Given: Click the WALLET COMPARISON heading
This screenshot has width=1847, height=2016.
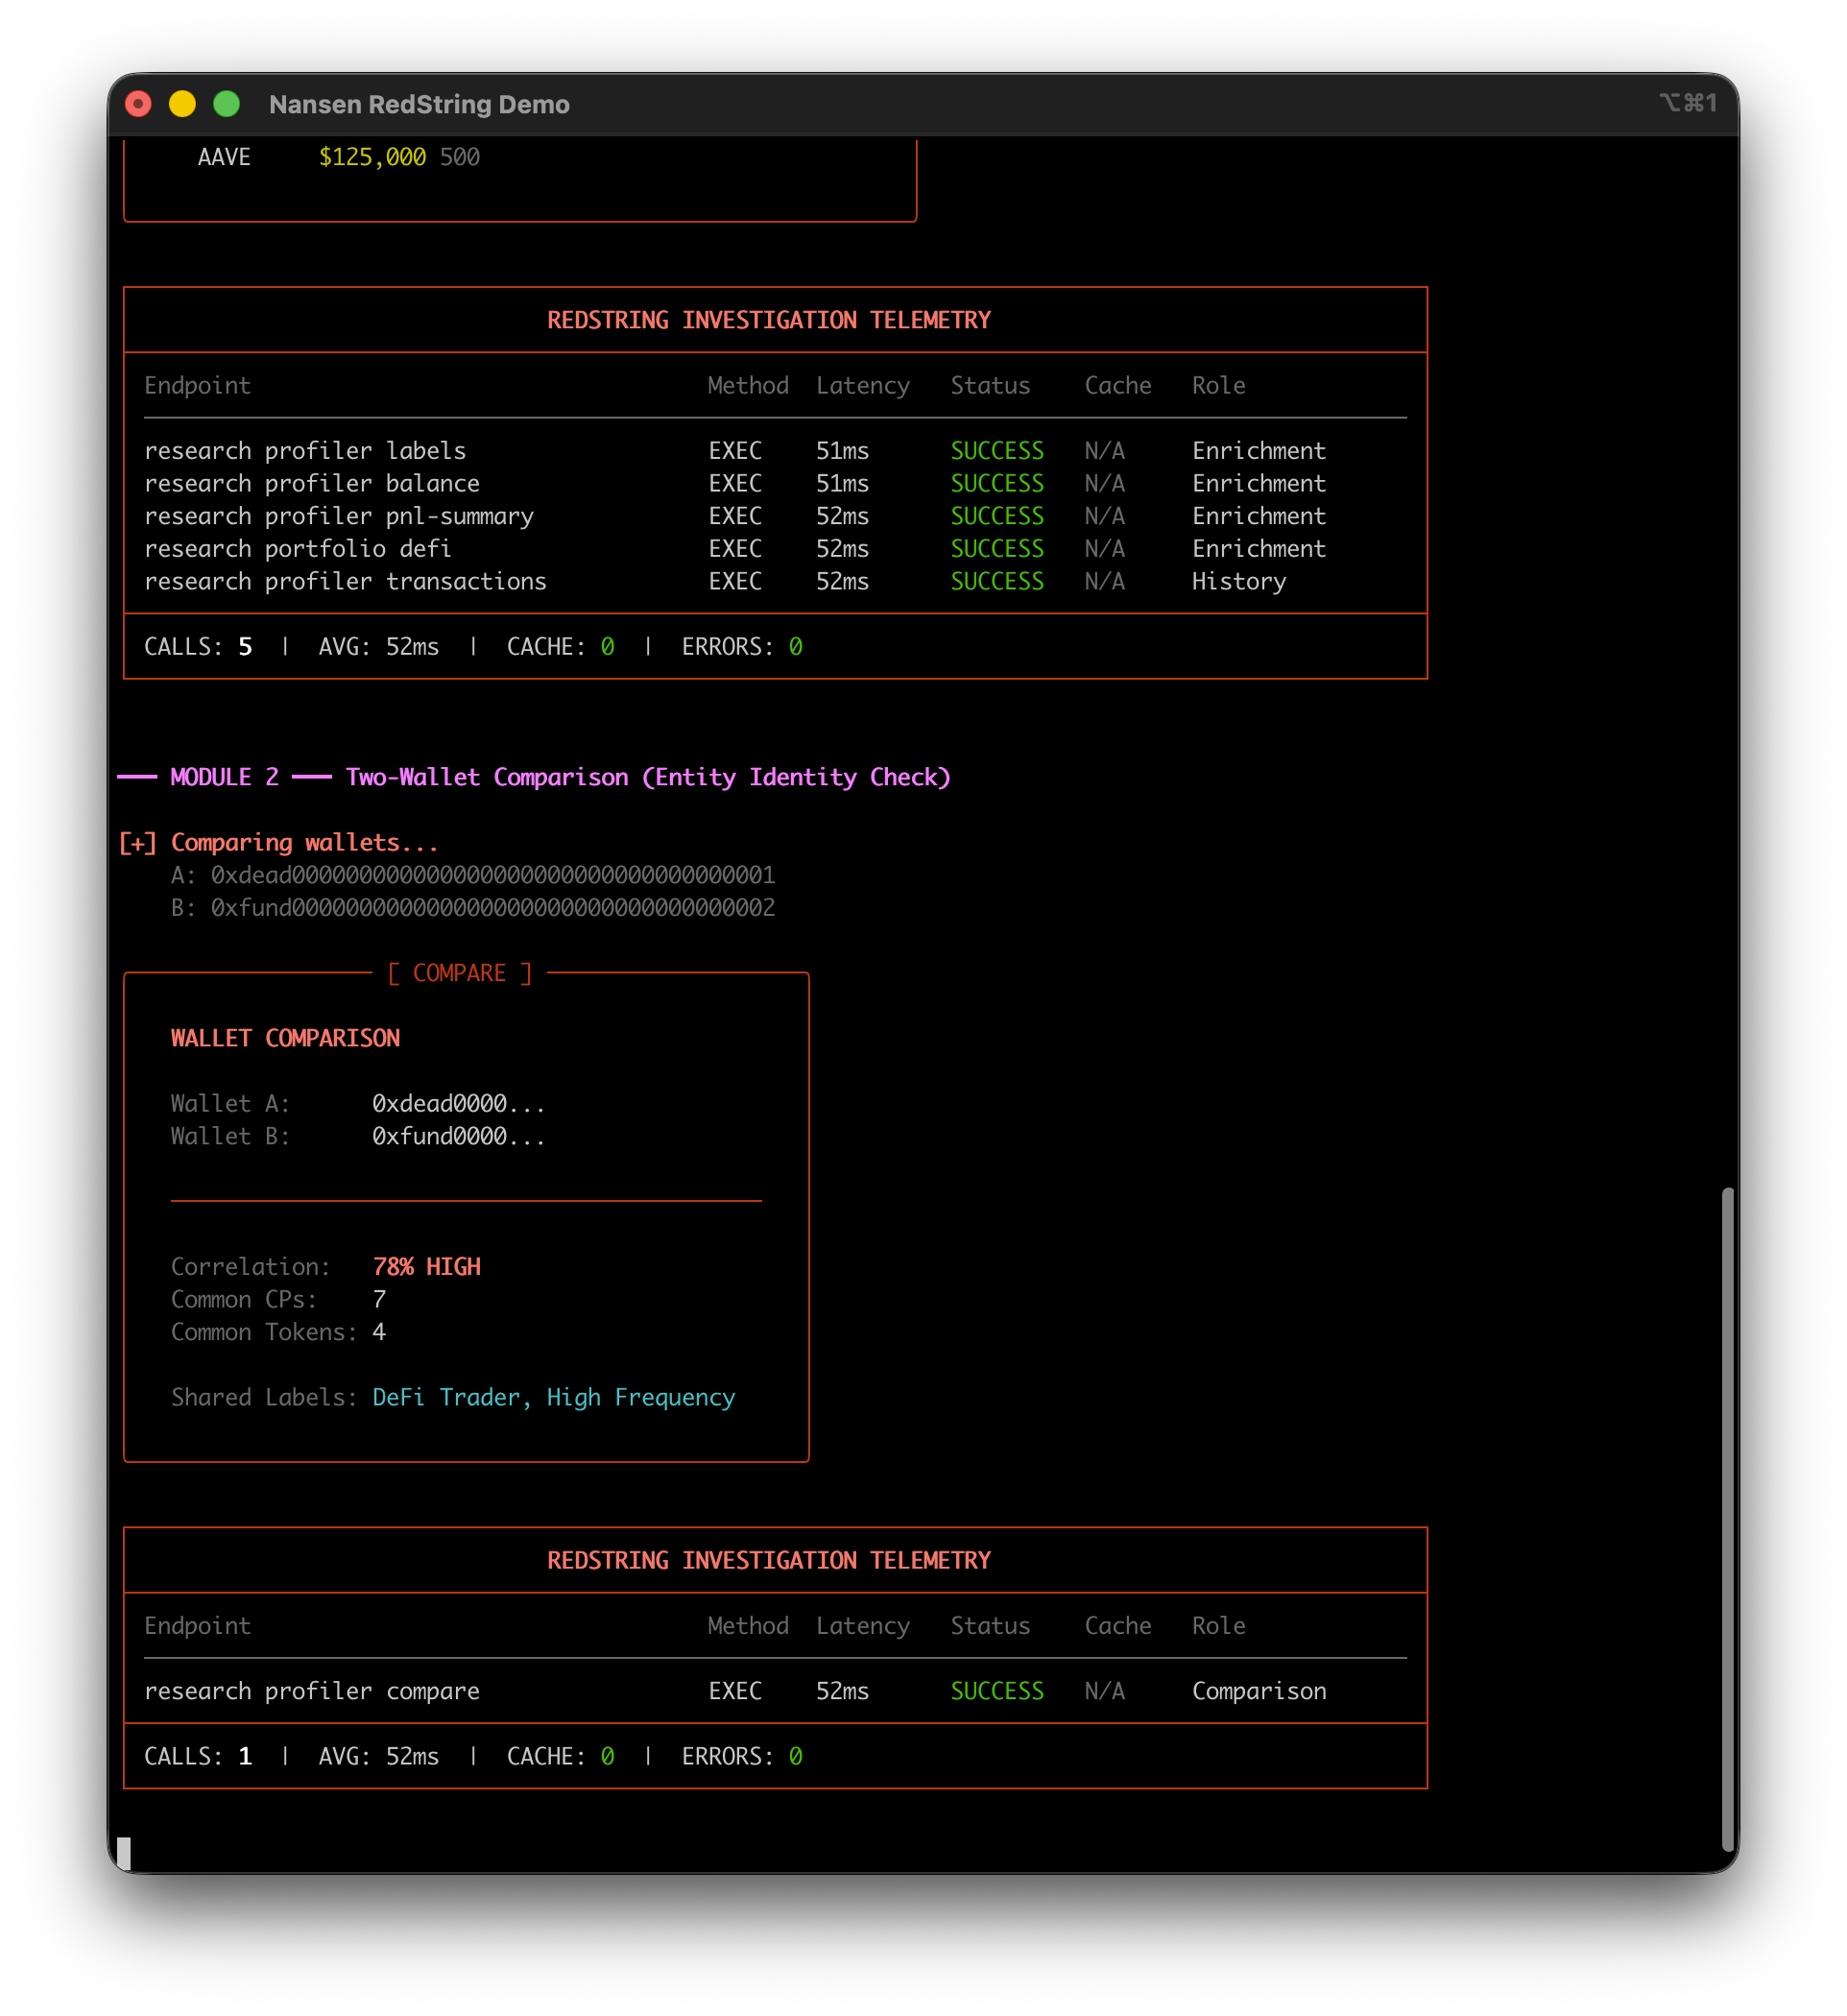Looking at the screenshot, I should [285, 1038].
